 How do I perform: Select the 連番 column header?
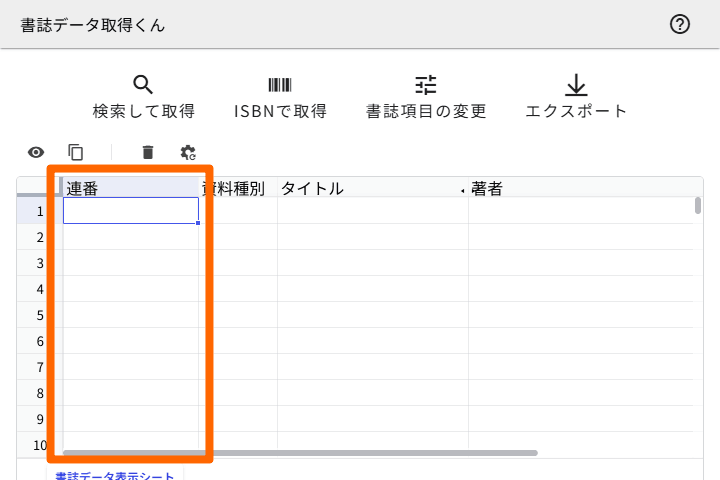click(x=130, y=188)
